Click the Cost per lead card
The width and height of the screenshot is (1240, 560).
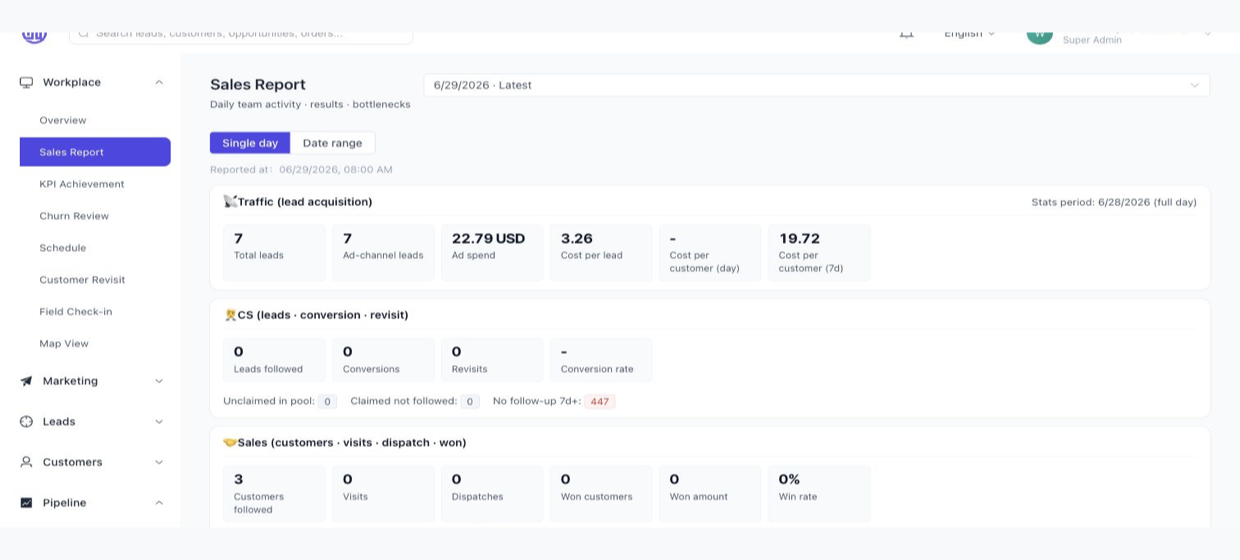coord(601,252)
